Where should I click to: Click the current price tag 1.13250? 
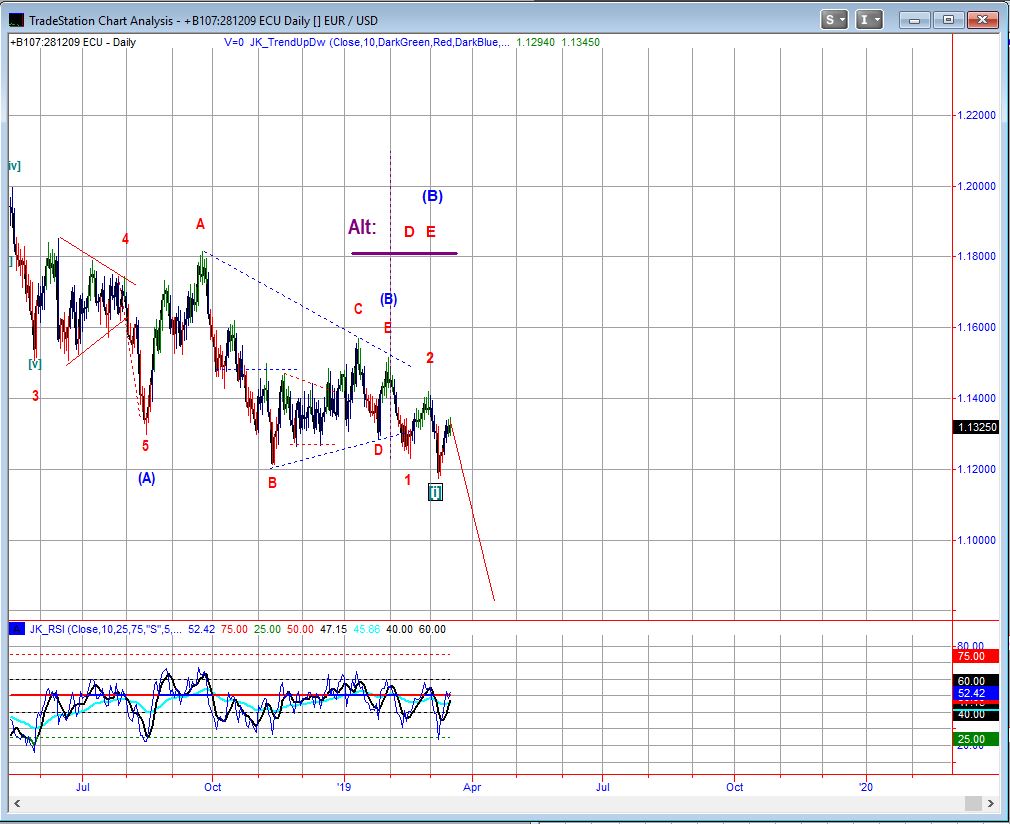point(976,427)
